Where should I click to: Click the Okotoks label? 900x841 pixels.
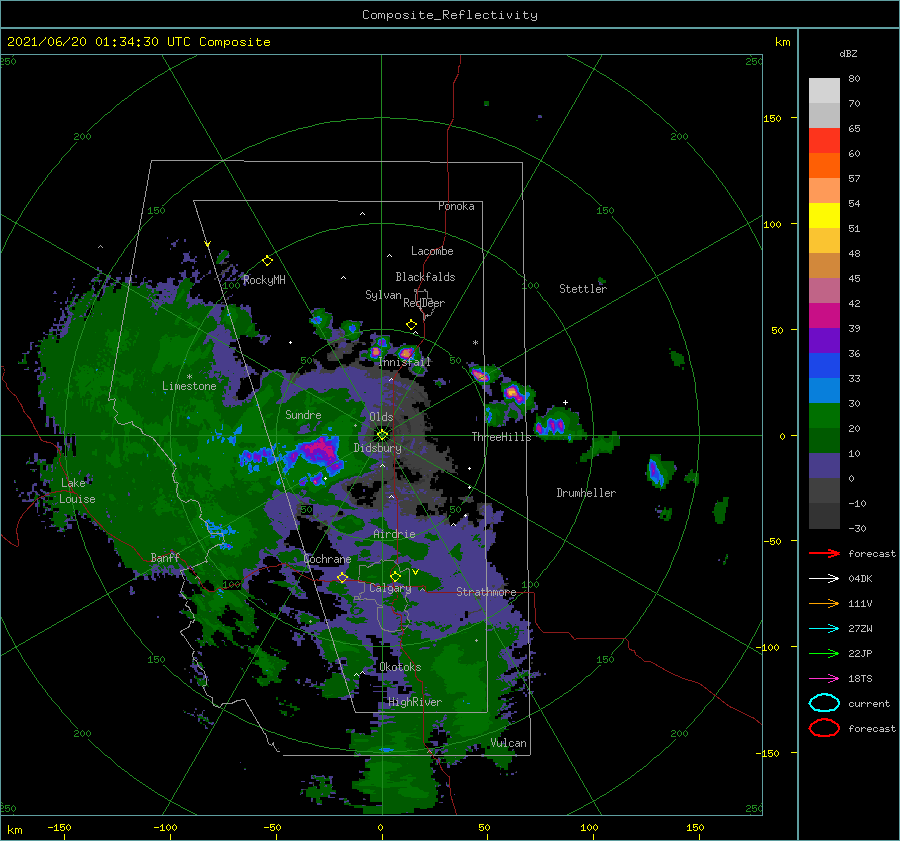(400, 667)
